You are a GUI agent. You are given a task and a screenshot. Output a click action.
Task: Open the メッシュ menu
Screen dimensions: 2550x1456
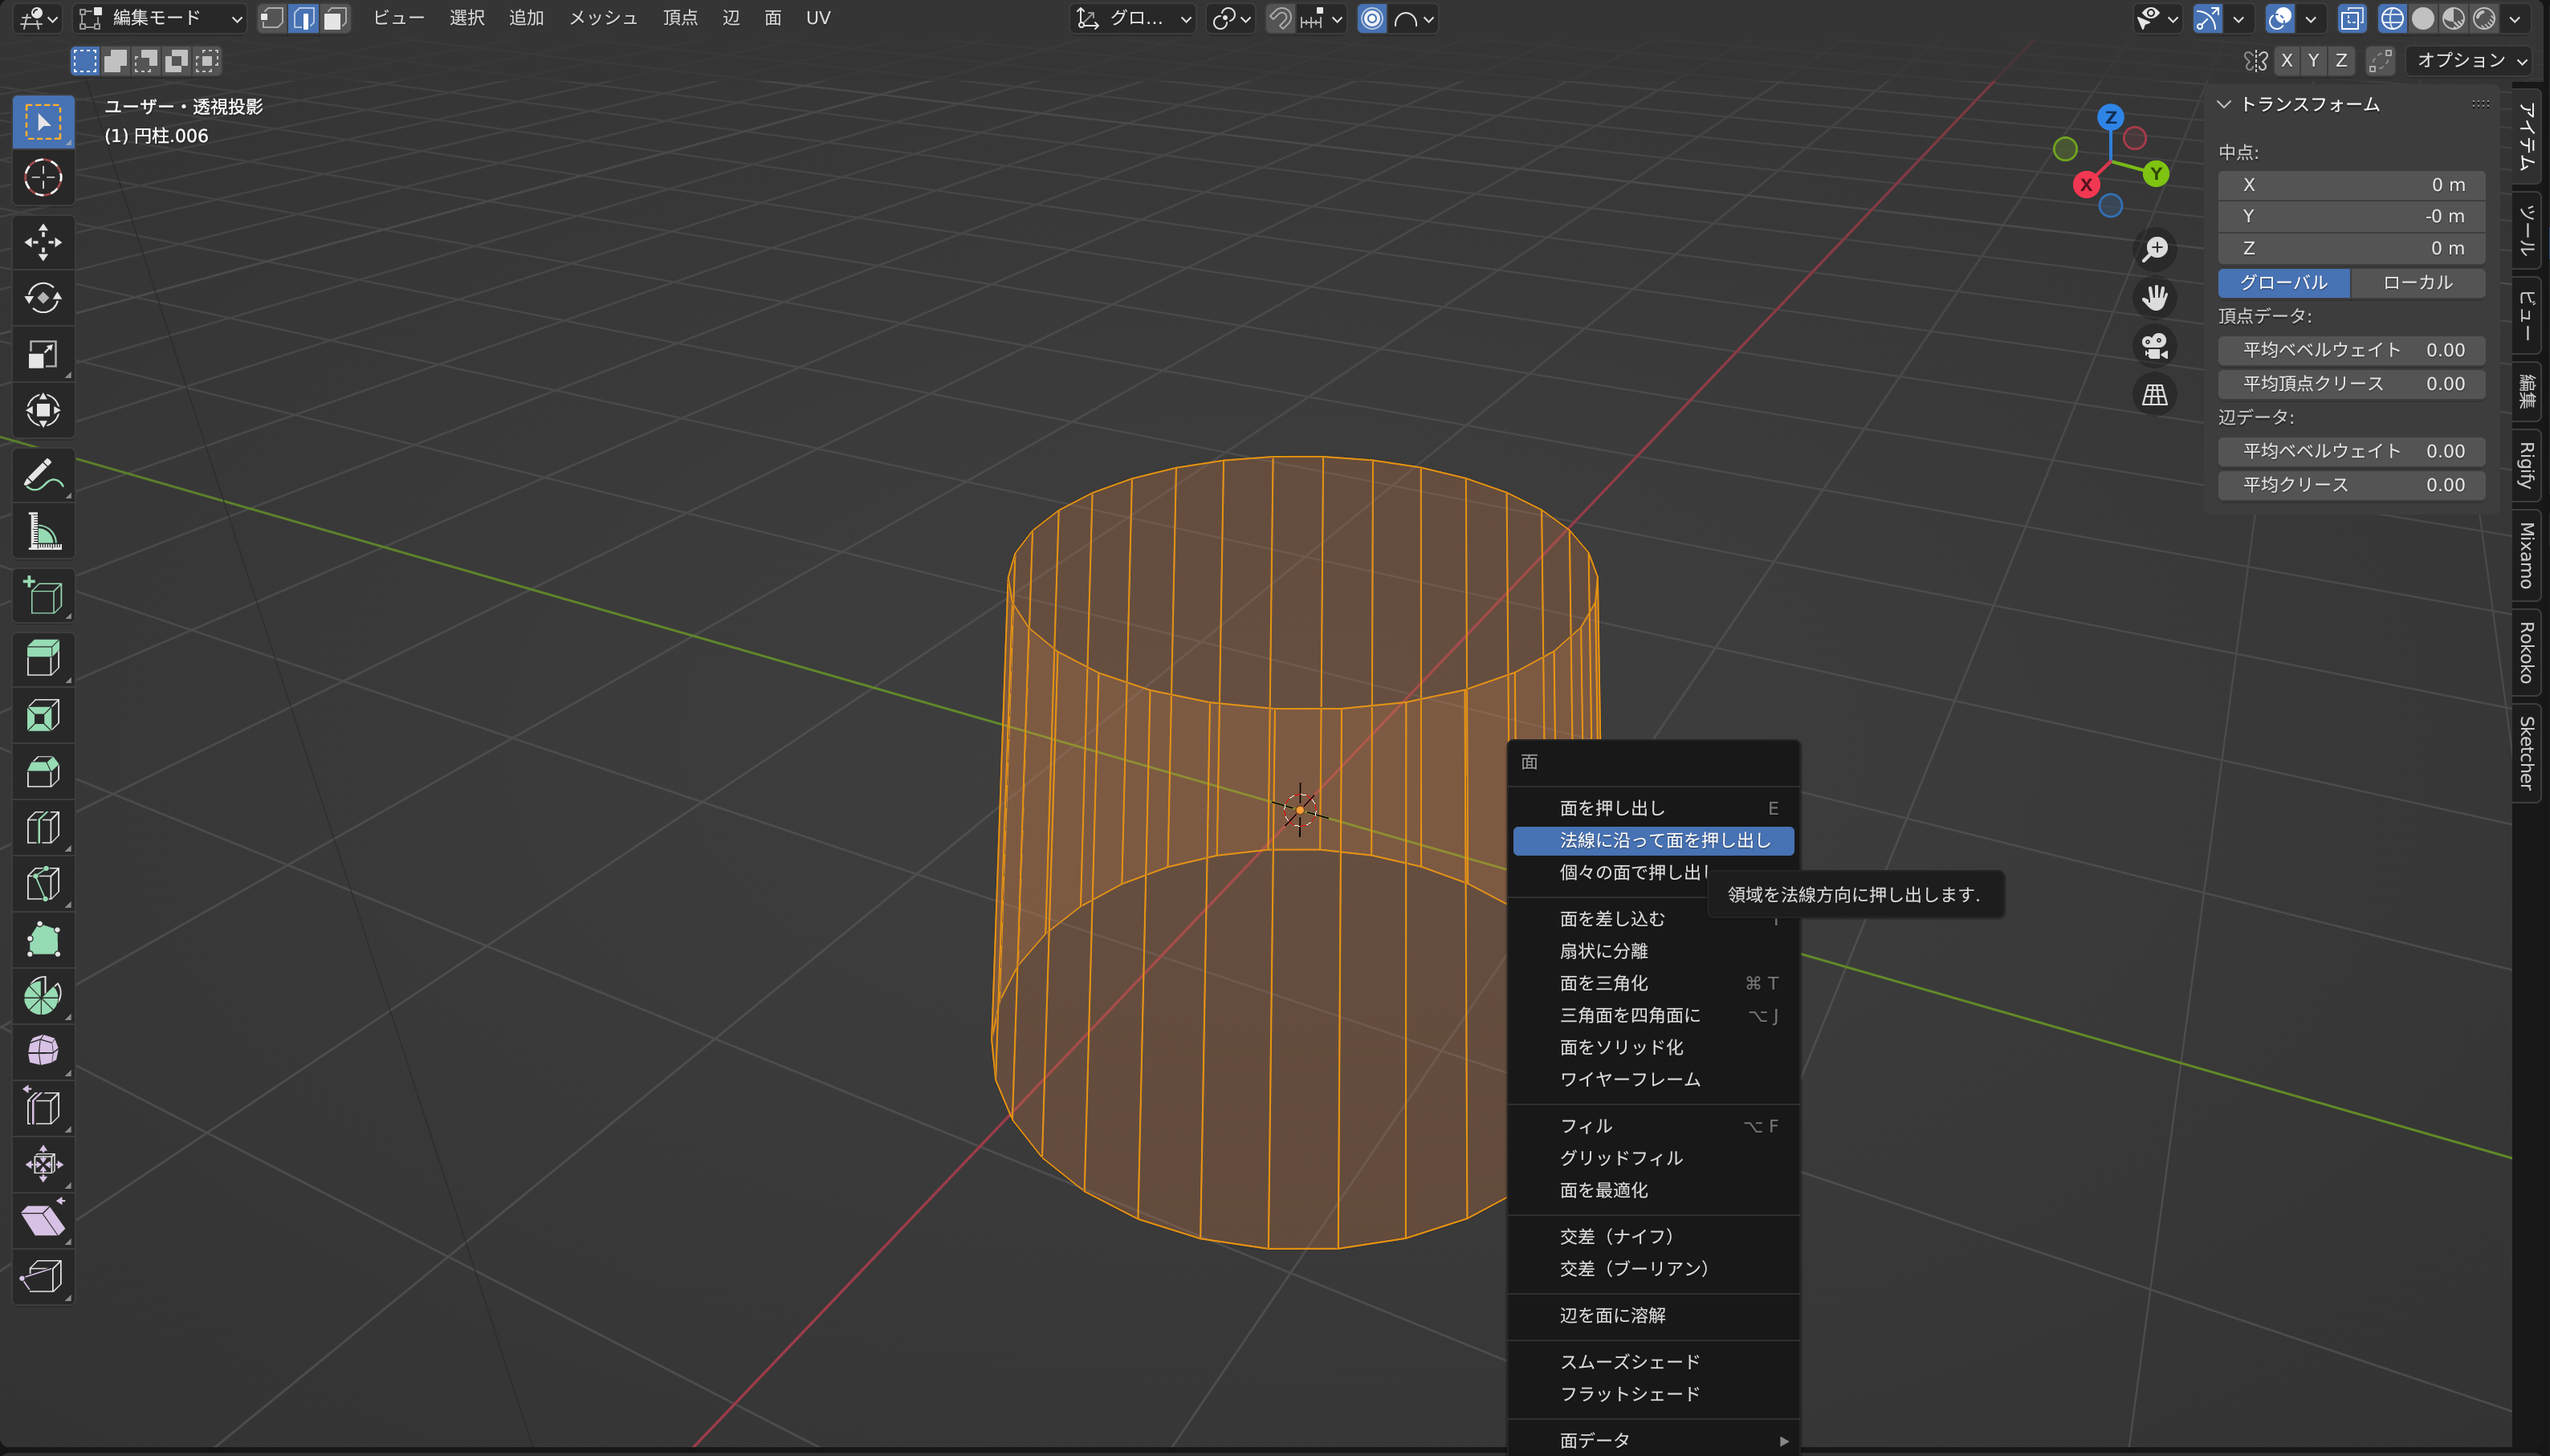click(603, 18)
